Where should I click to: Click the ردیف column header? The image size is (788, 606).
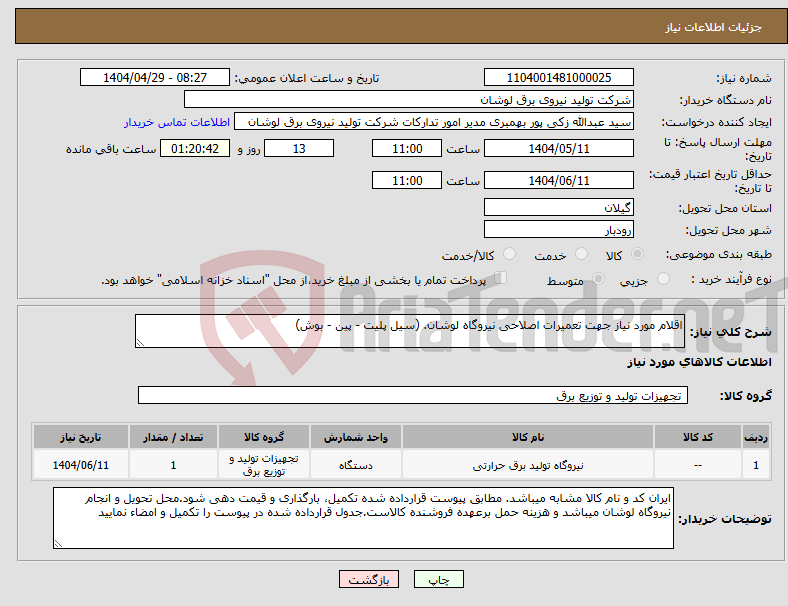[755, 437]
